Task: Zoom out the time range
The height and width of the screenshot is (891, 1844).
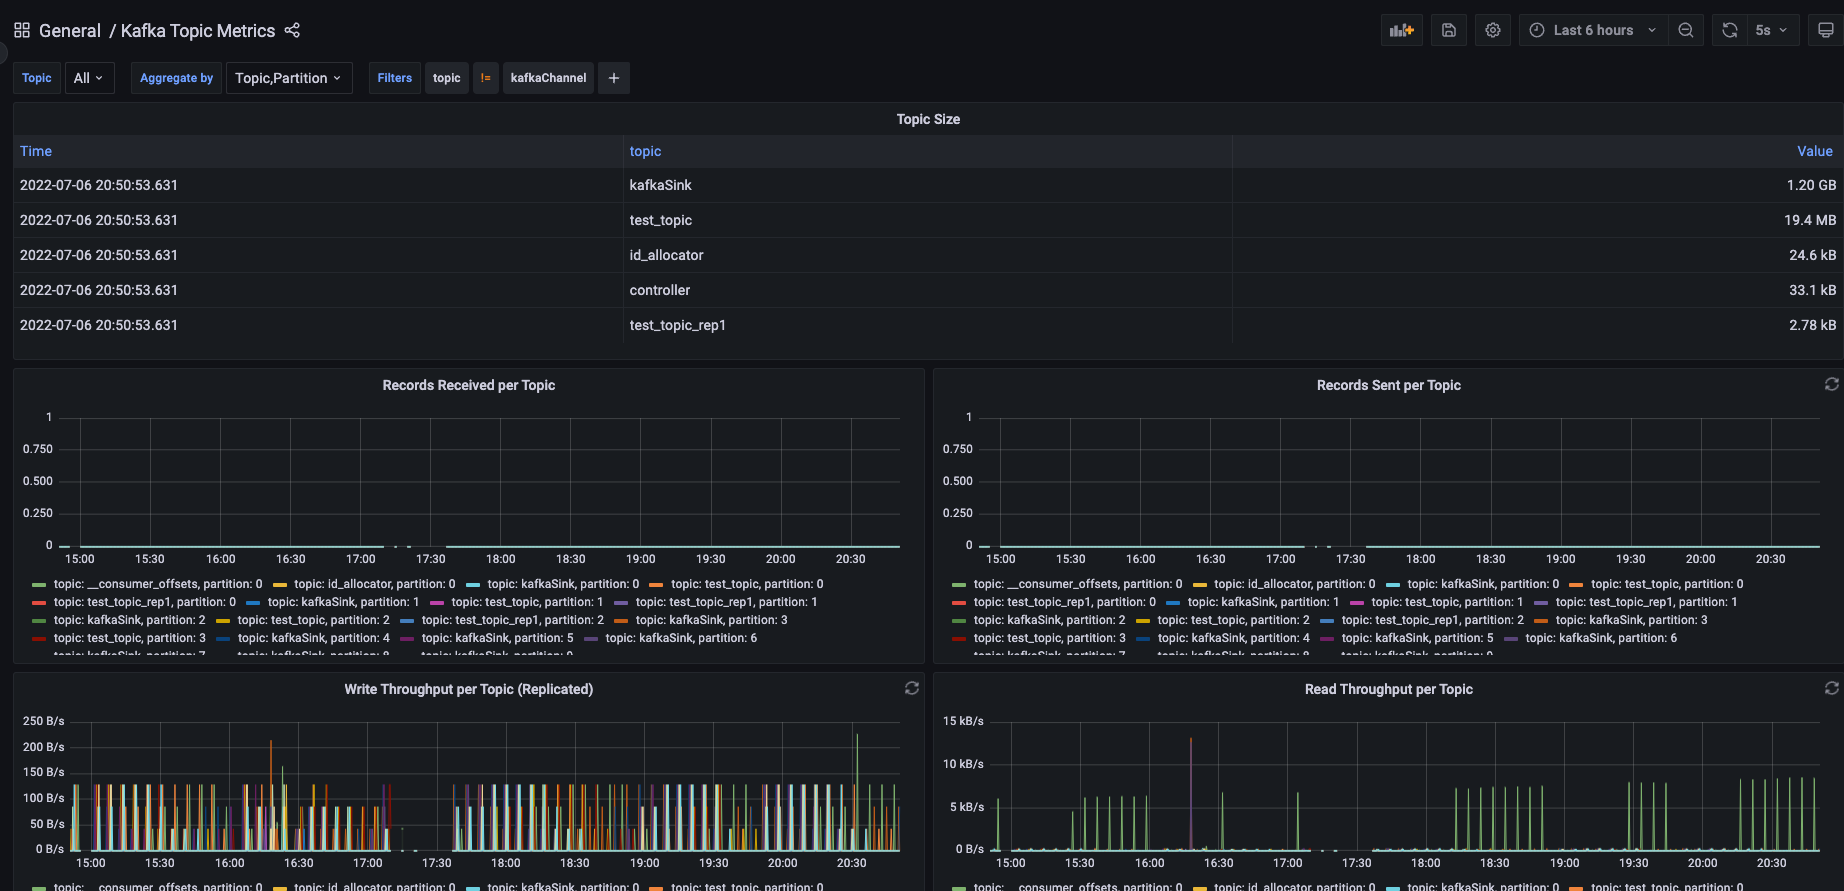Action: 1686,30
